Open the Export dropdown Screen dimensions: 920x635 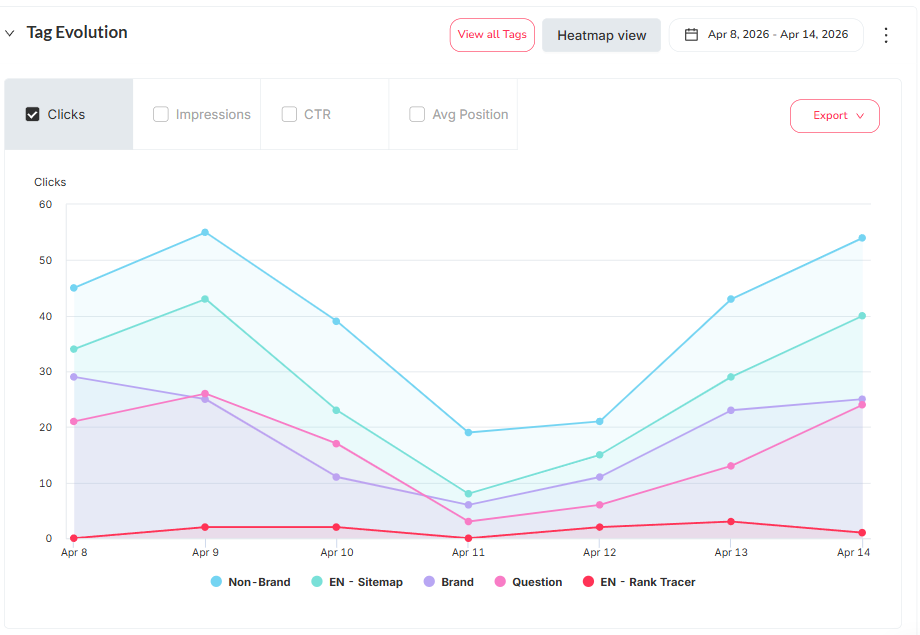[x=835, y=116]
